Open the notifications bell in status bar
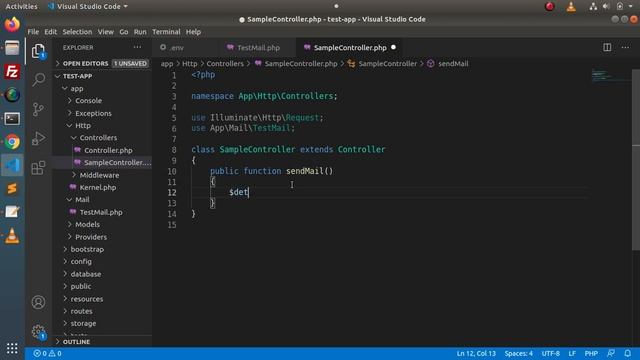The width and height of the screenshot is (640, 360). pos(627,353)
